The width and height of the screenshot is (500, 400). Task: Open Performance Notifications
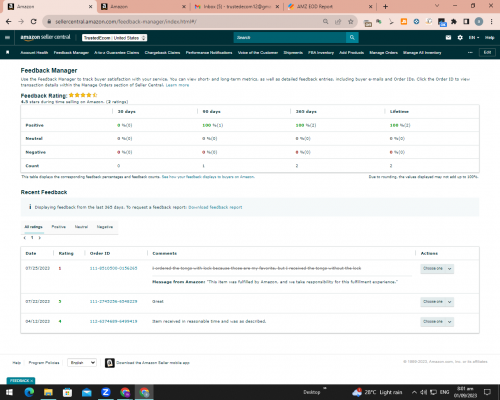coord(209,52)
